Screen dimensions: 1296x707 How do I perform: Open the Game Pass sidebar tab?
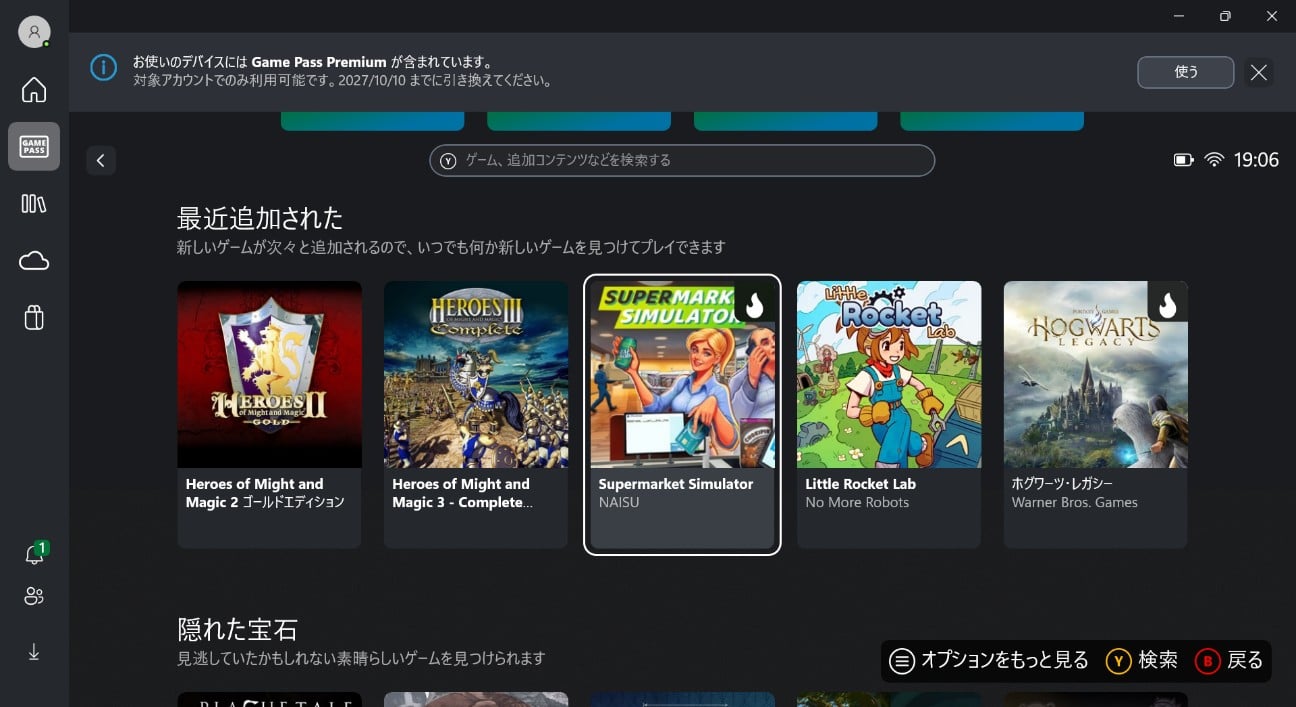(34, 147)
